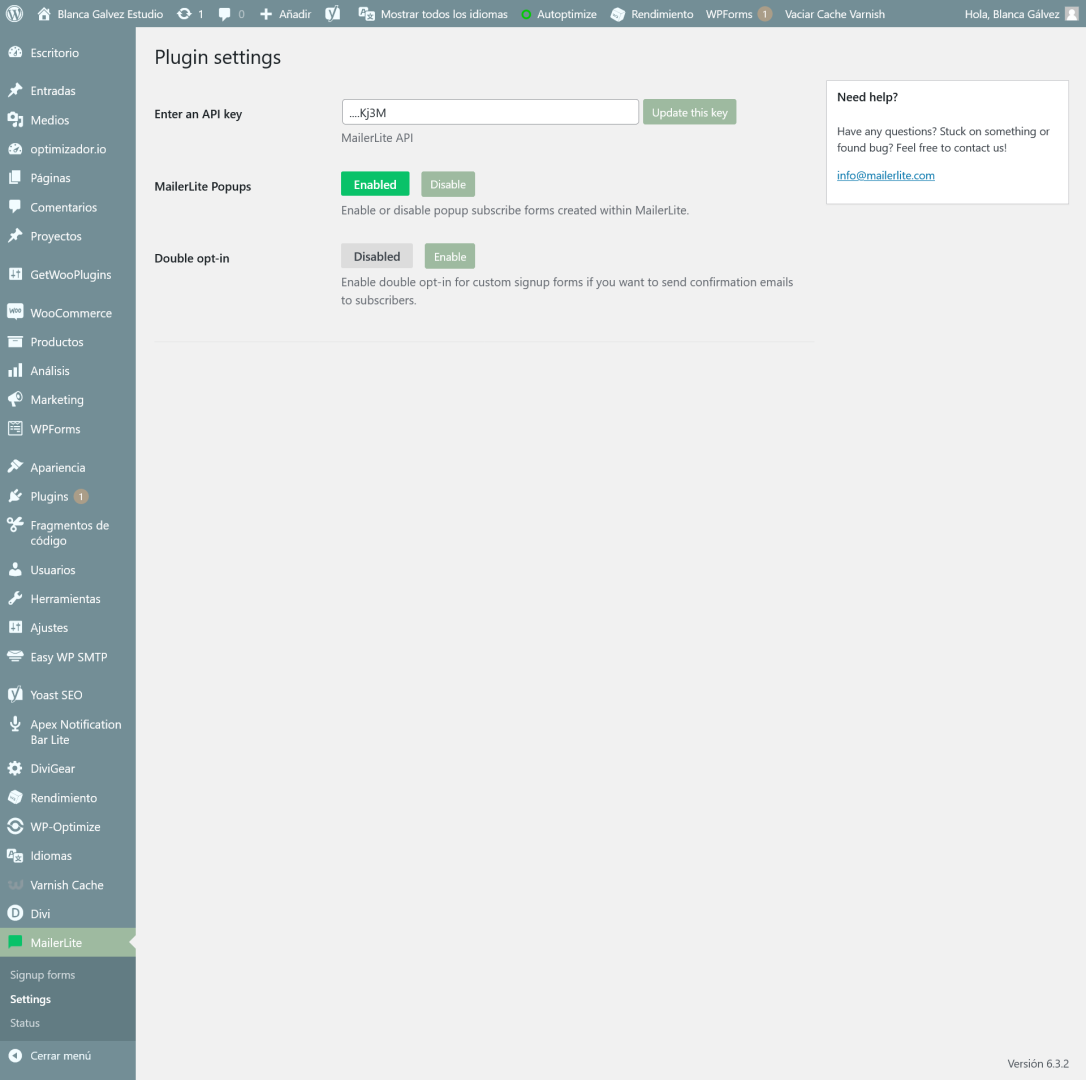Open the GetWooPlugins menu

(x=68, y=274)
